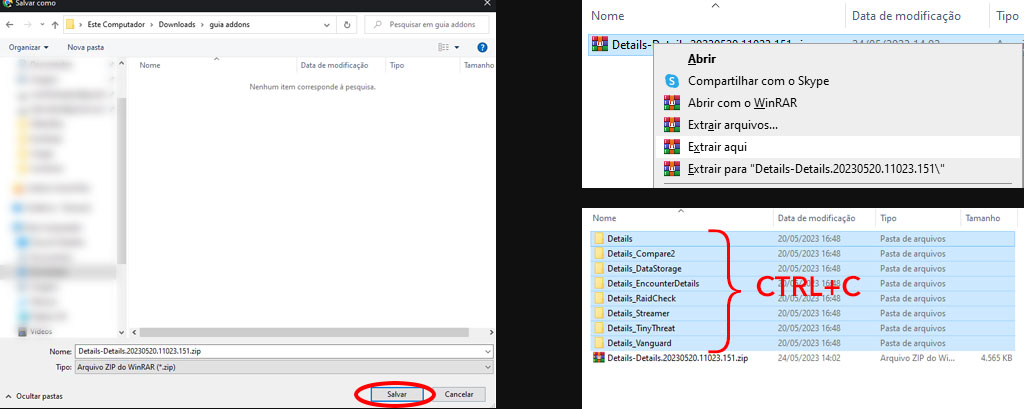Sort by Data de modificação in save dialog
This screenshot has height=409, width=1024.
[x=334, y=65]
